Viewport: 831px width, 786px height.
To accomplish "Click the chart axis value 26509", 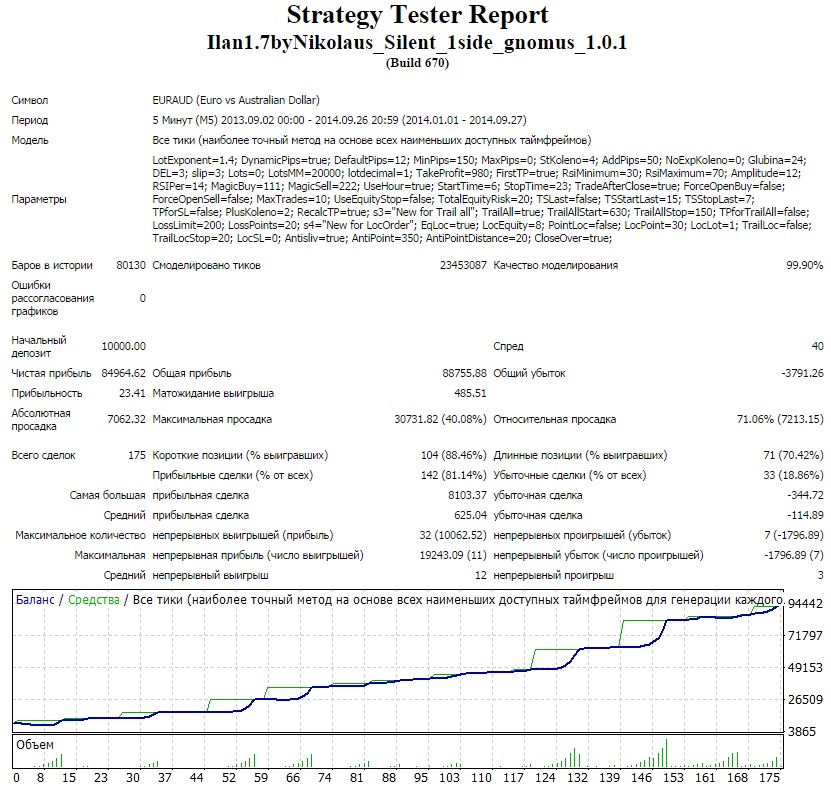I will click(806, 700).
